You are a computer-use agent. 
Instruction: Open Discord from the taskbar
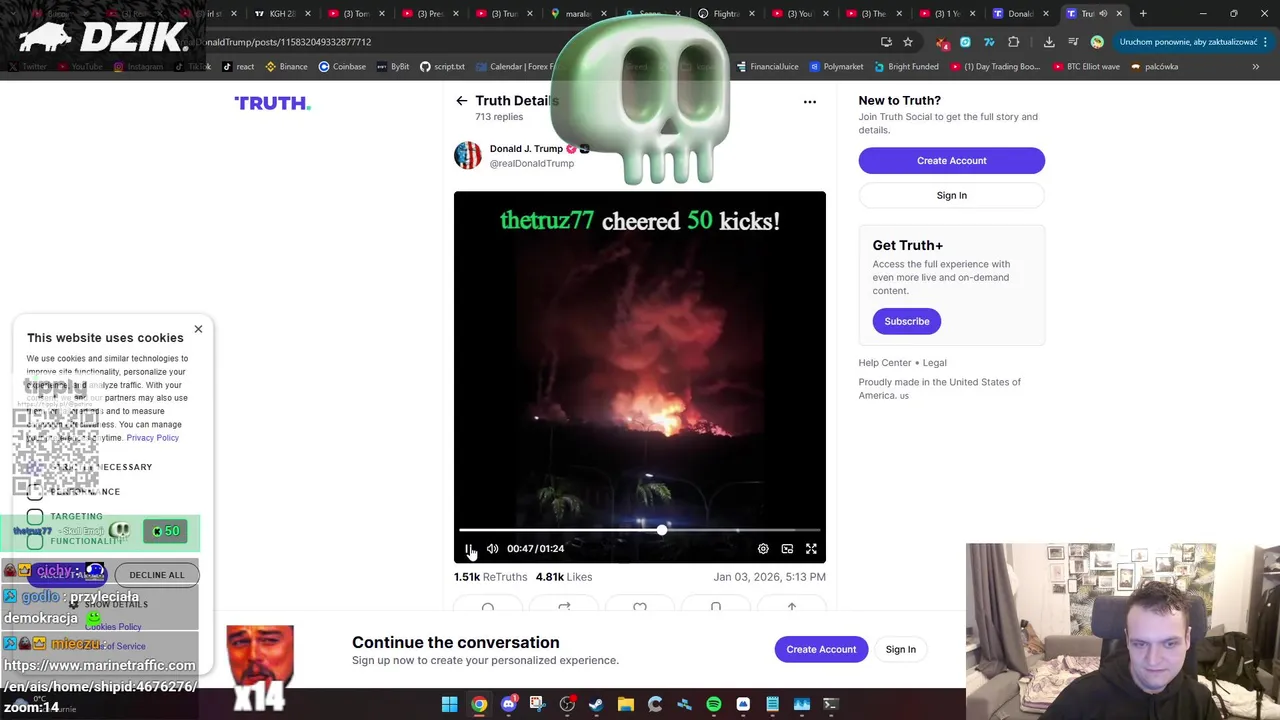[508, 704]
